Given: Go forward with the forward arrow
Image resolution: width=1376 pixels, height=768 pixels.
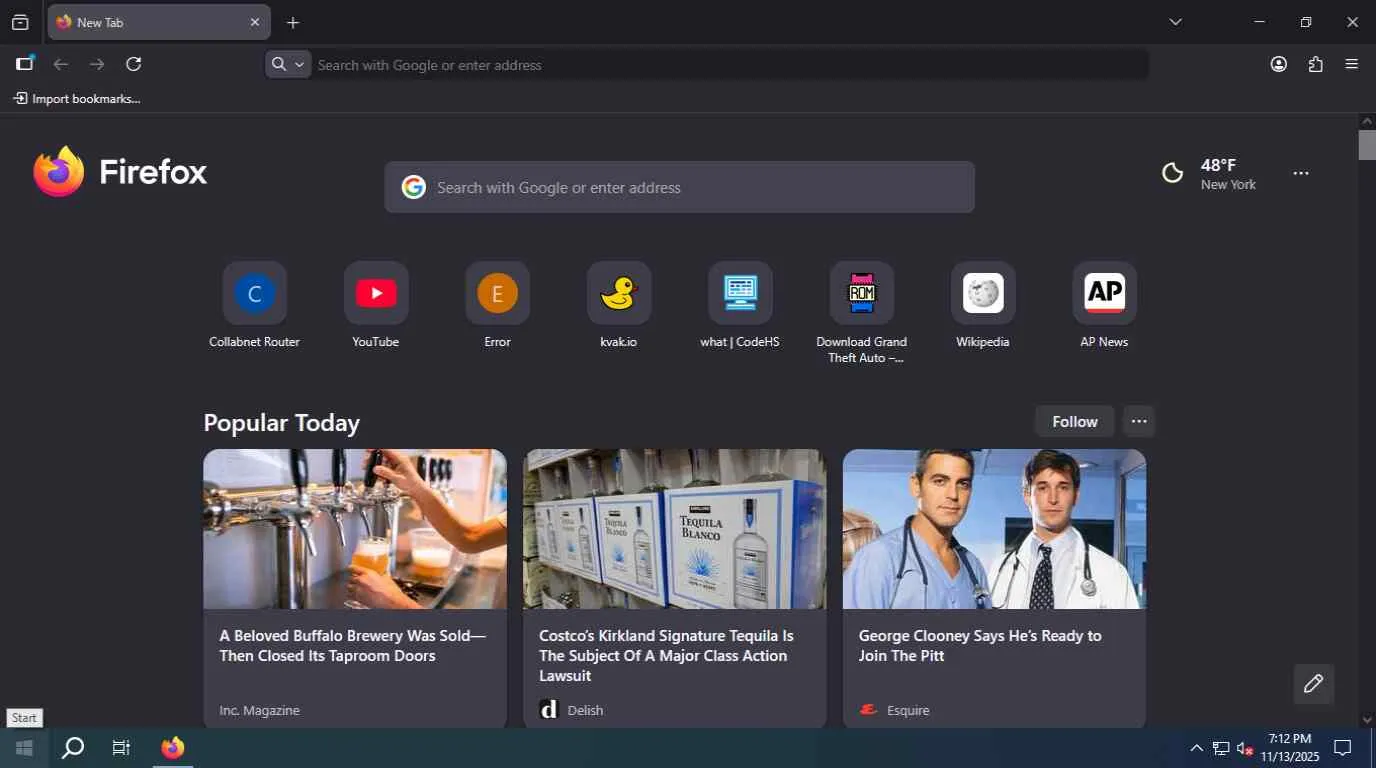Looking at the screenshot, I should (x=97, y=64).
